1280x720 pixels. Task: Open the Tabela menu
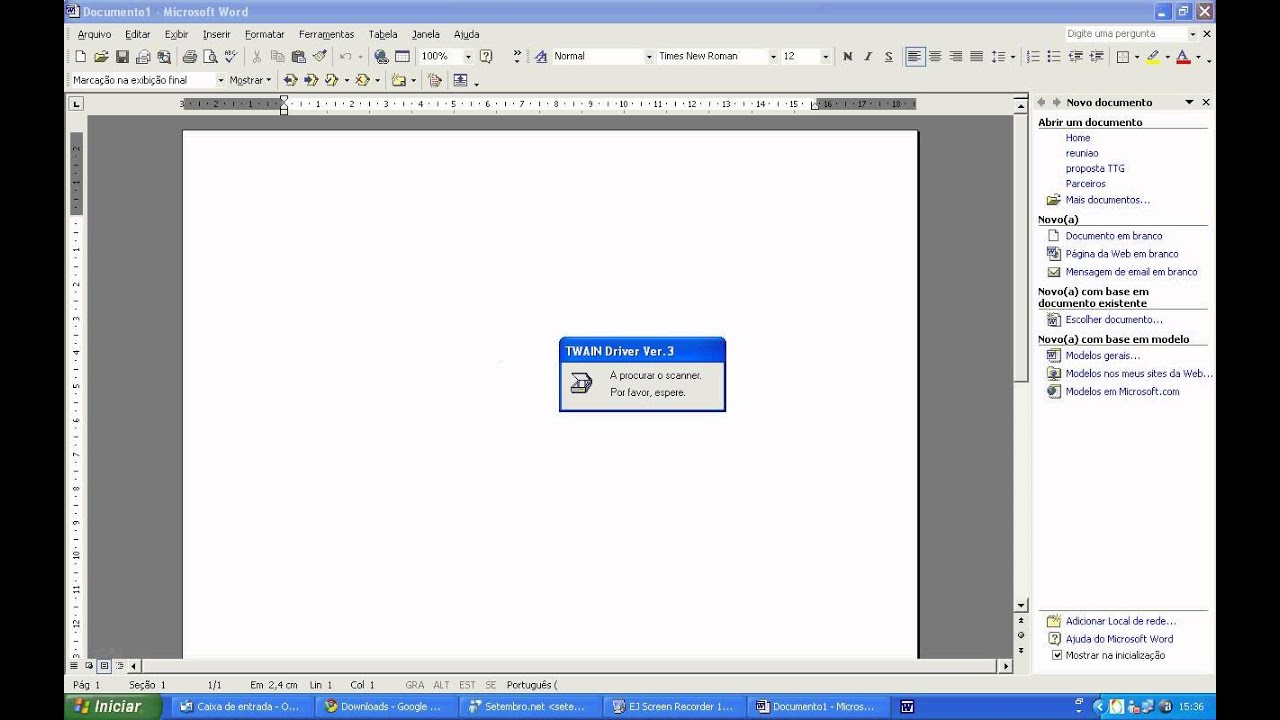383,34
